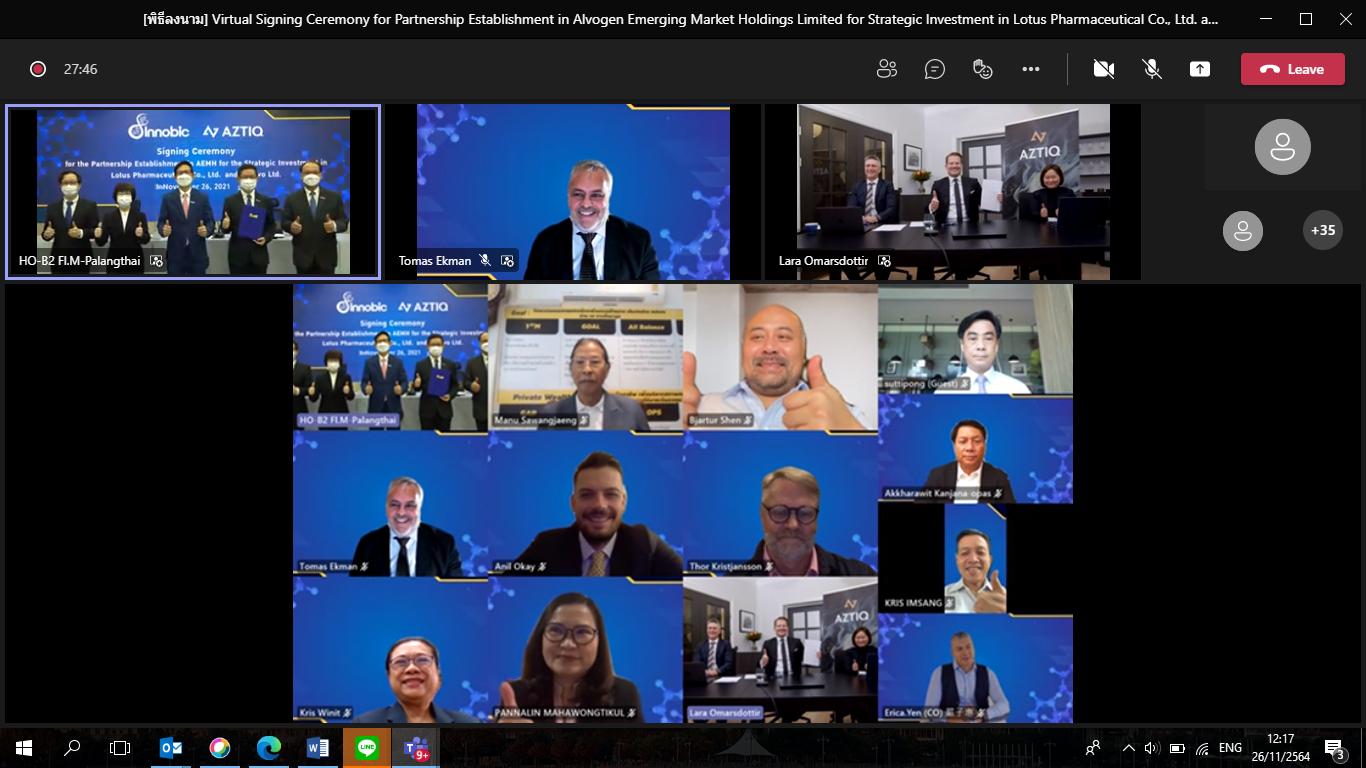The width and height of the screenshot is (1366, 768).
Task: Select Lara Omarsdottir's video in the top strip
Action: pos(953,192)
